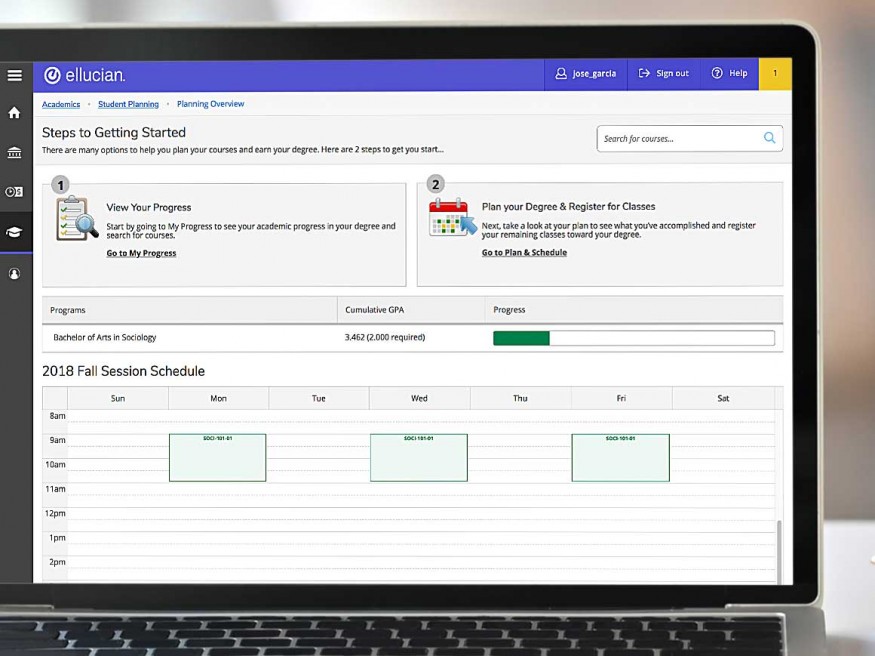Click the yellow notification badge showing 1

[776, 73]
